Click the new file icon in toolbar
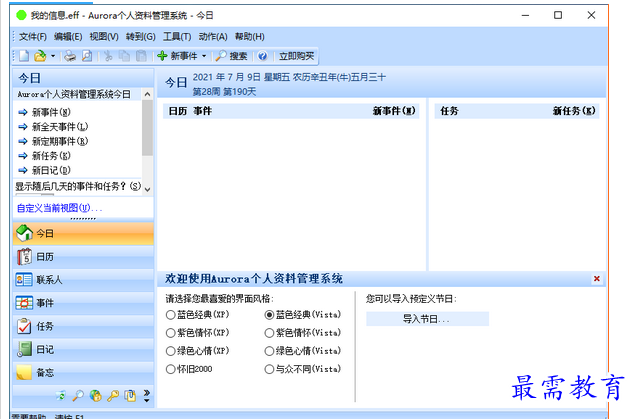Image resolution: width=633 pixels, height=419 pixels. coord(24,56)
